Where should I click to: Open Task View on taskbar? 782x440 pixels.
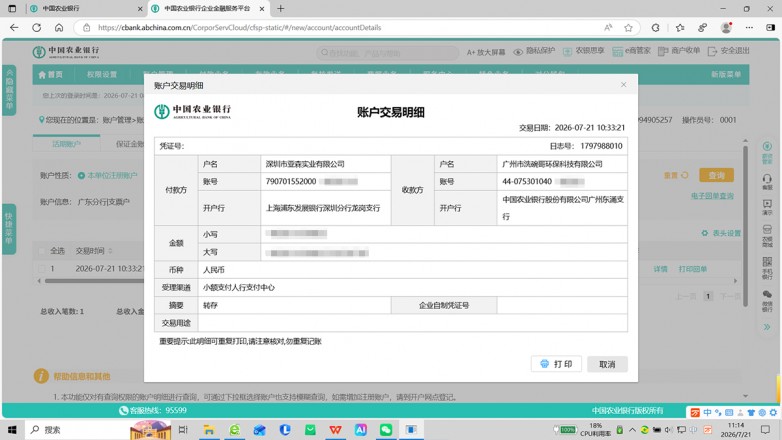(183, 430)
